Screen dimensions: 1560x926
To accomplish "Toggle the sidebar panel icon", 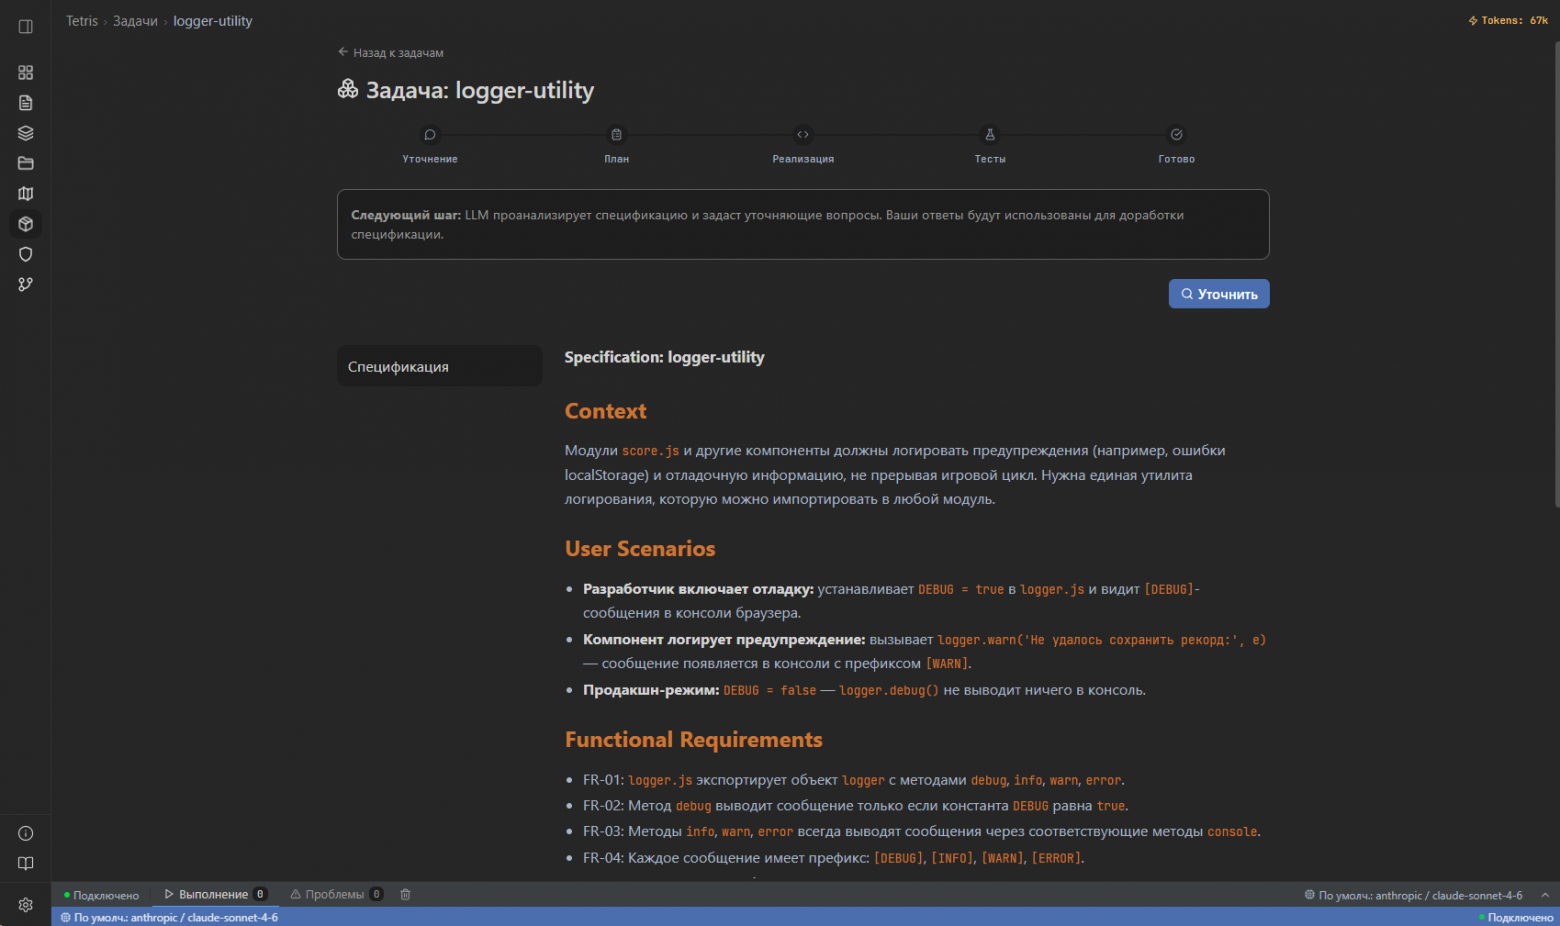I will 26,26.
